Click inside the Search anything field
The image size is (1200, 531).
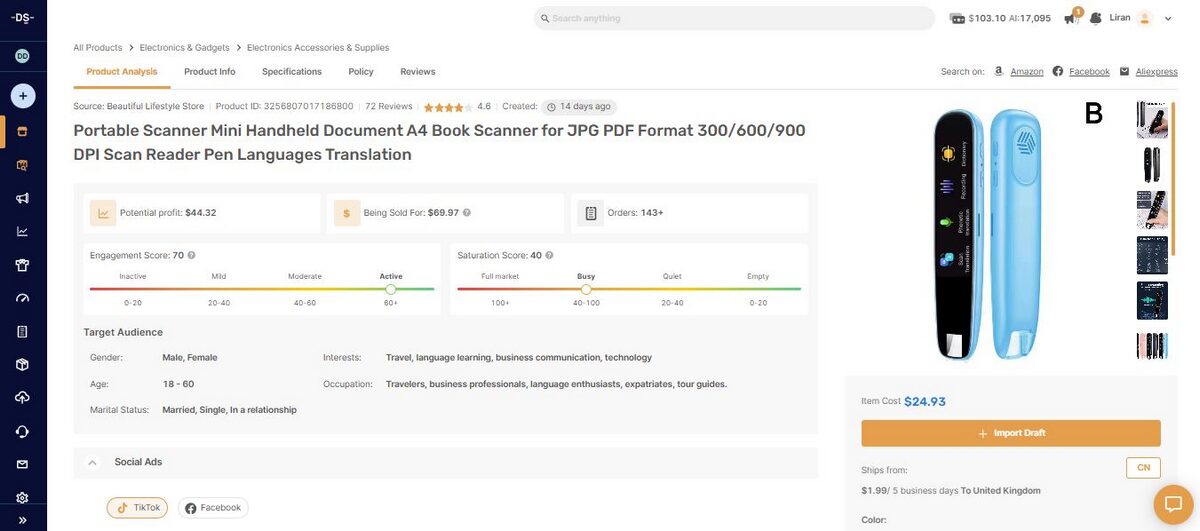734,18
